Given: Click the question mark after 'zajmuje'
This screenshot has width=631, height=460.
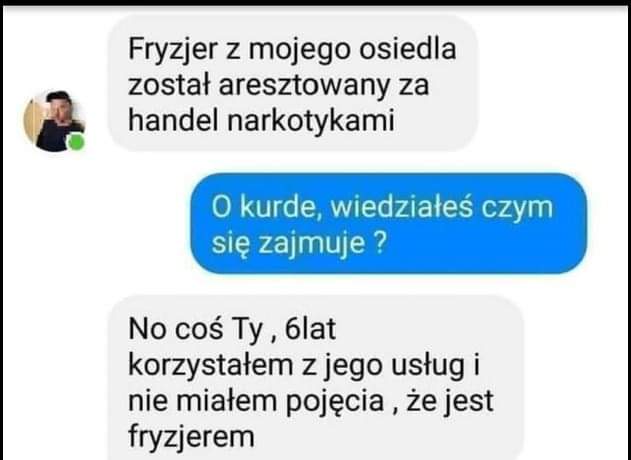Looking at the screenshot, I should click(380, 243).
